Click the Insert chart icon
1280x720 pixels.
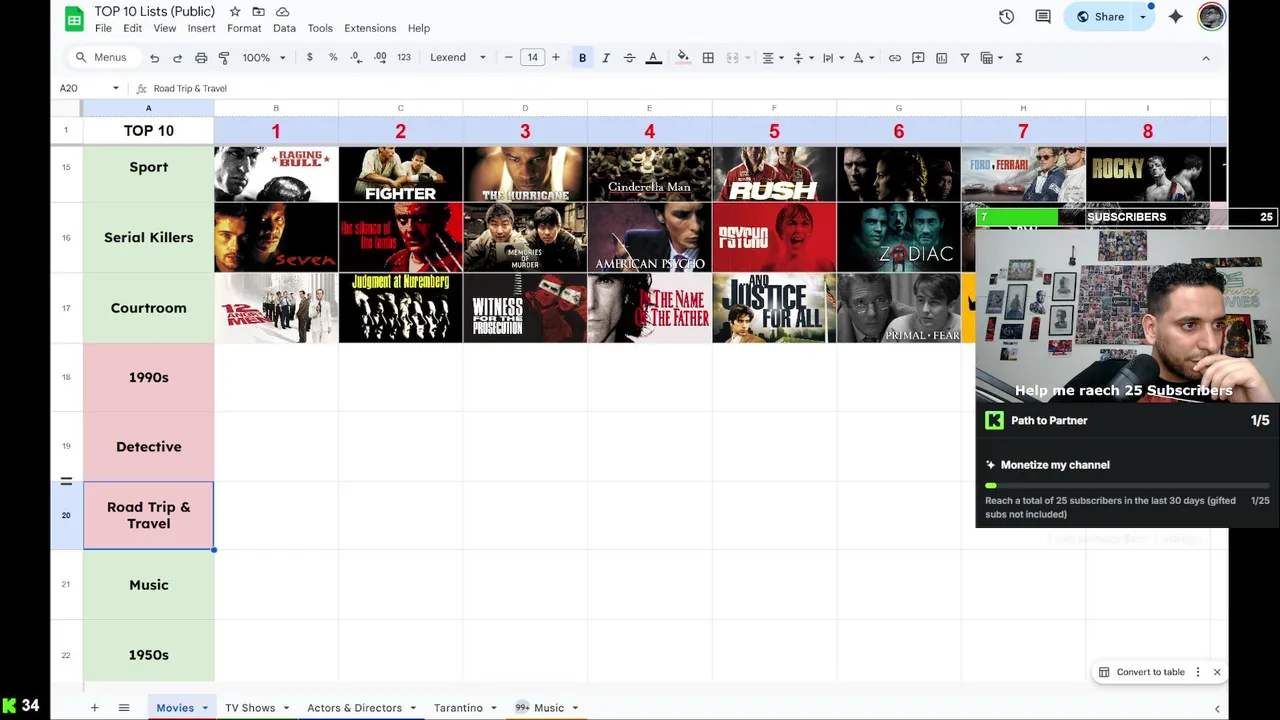(x=941, y=58)
